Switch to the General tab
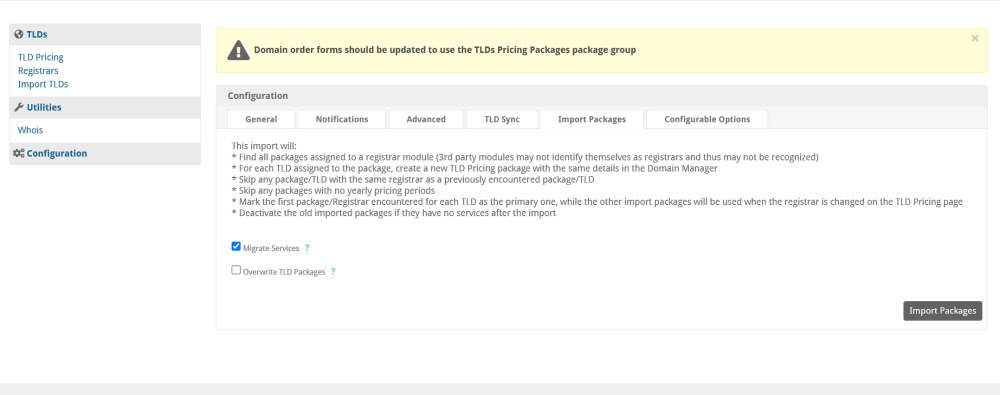 (261, 119)
